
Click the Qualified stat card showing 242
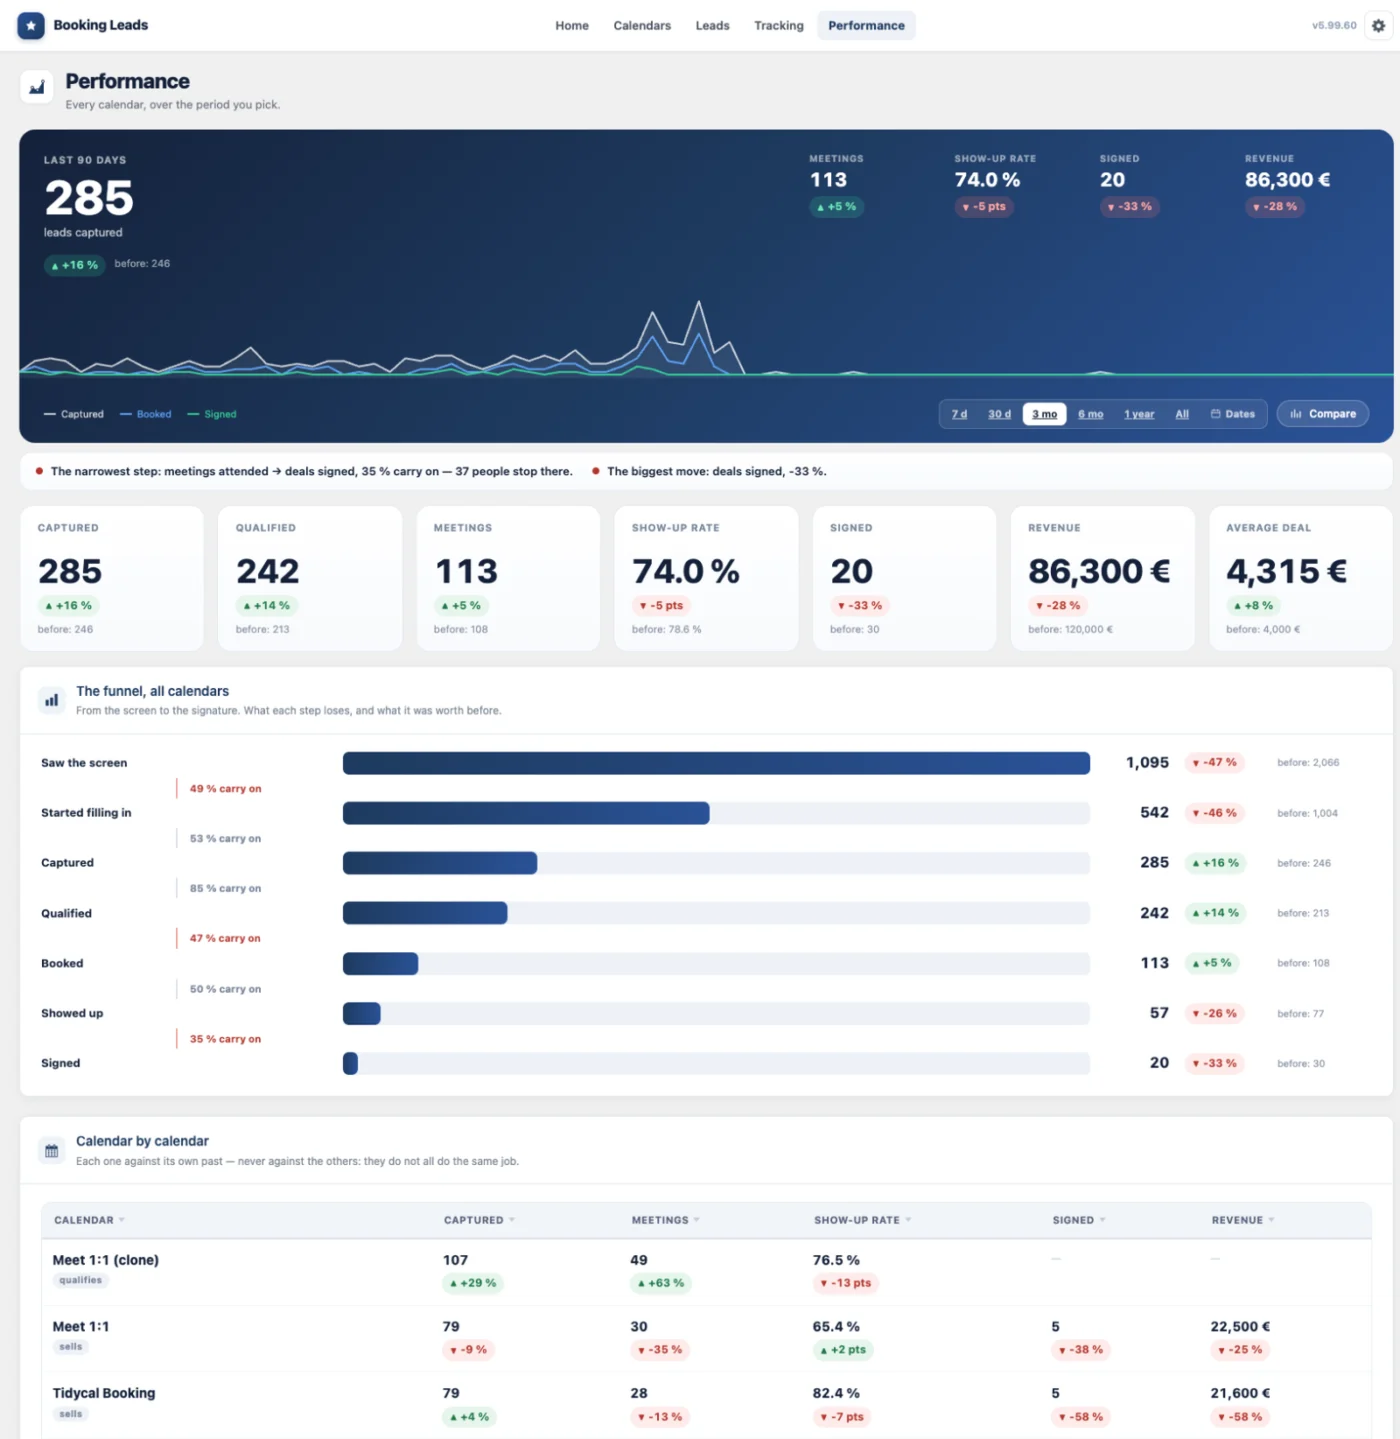[x=310, y=578]
